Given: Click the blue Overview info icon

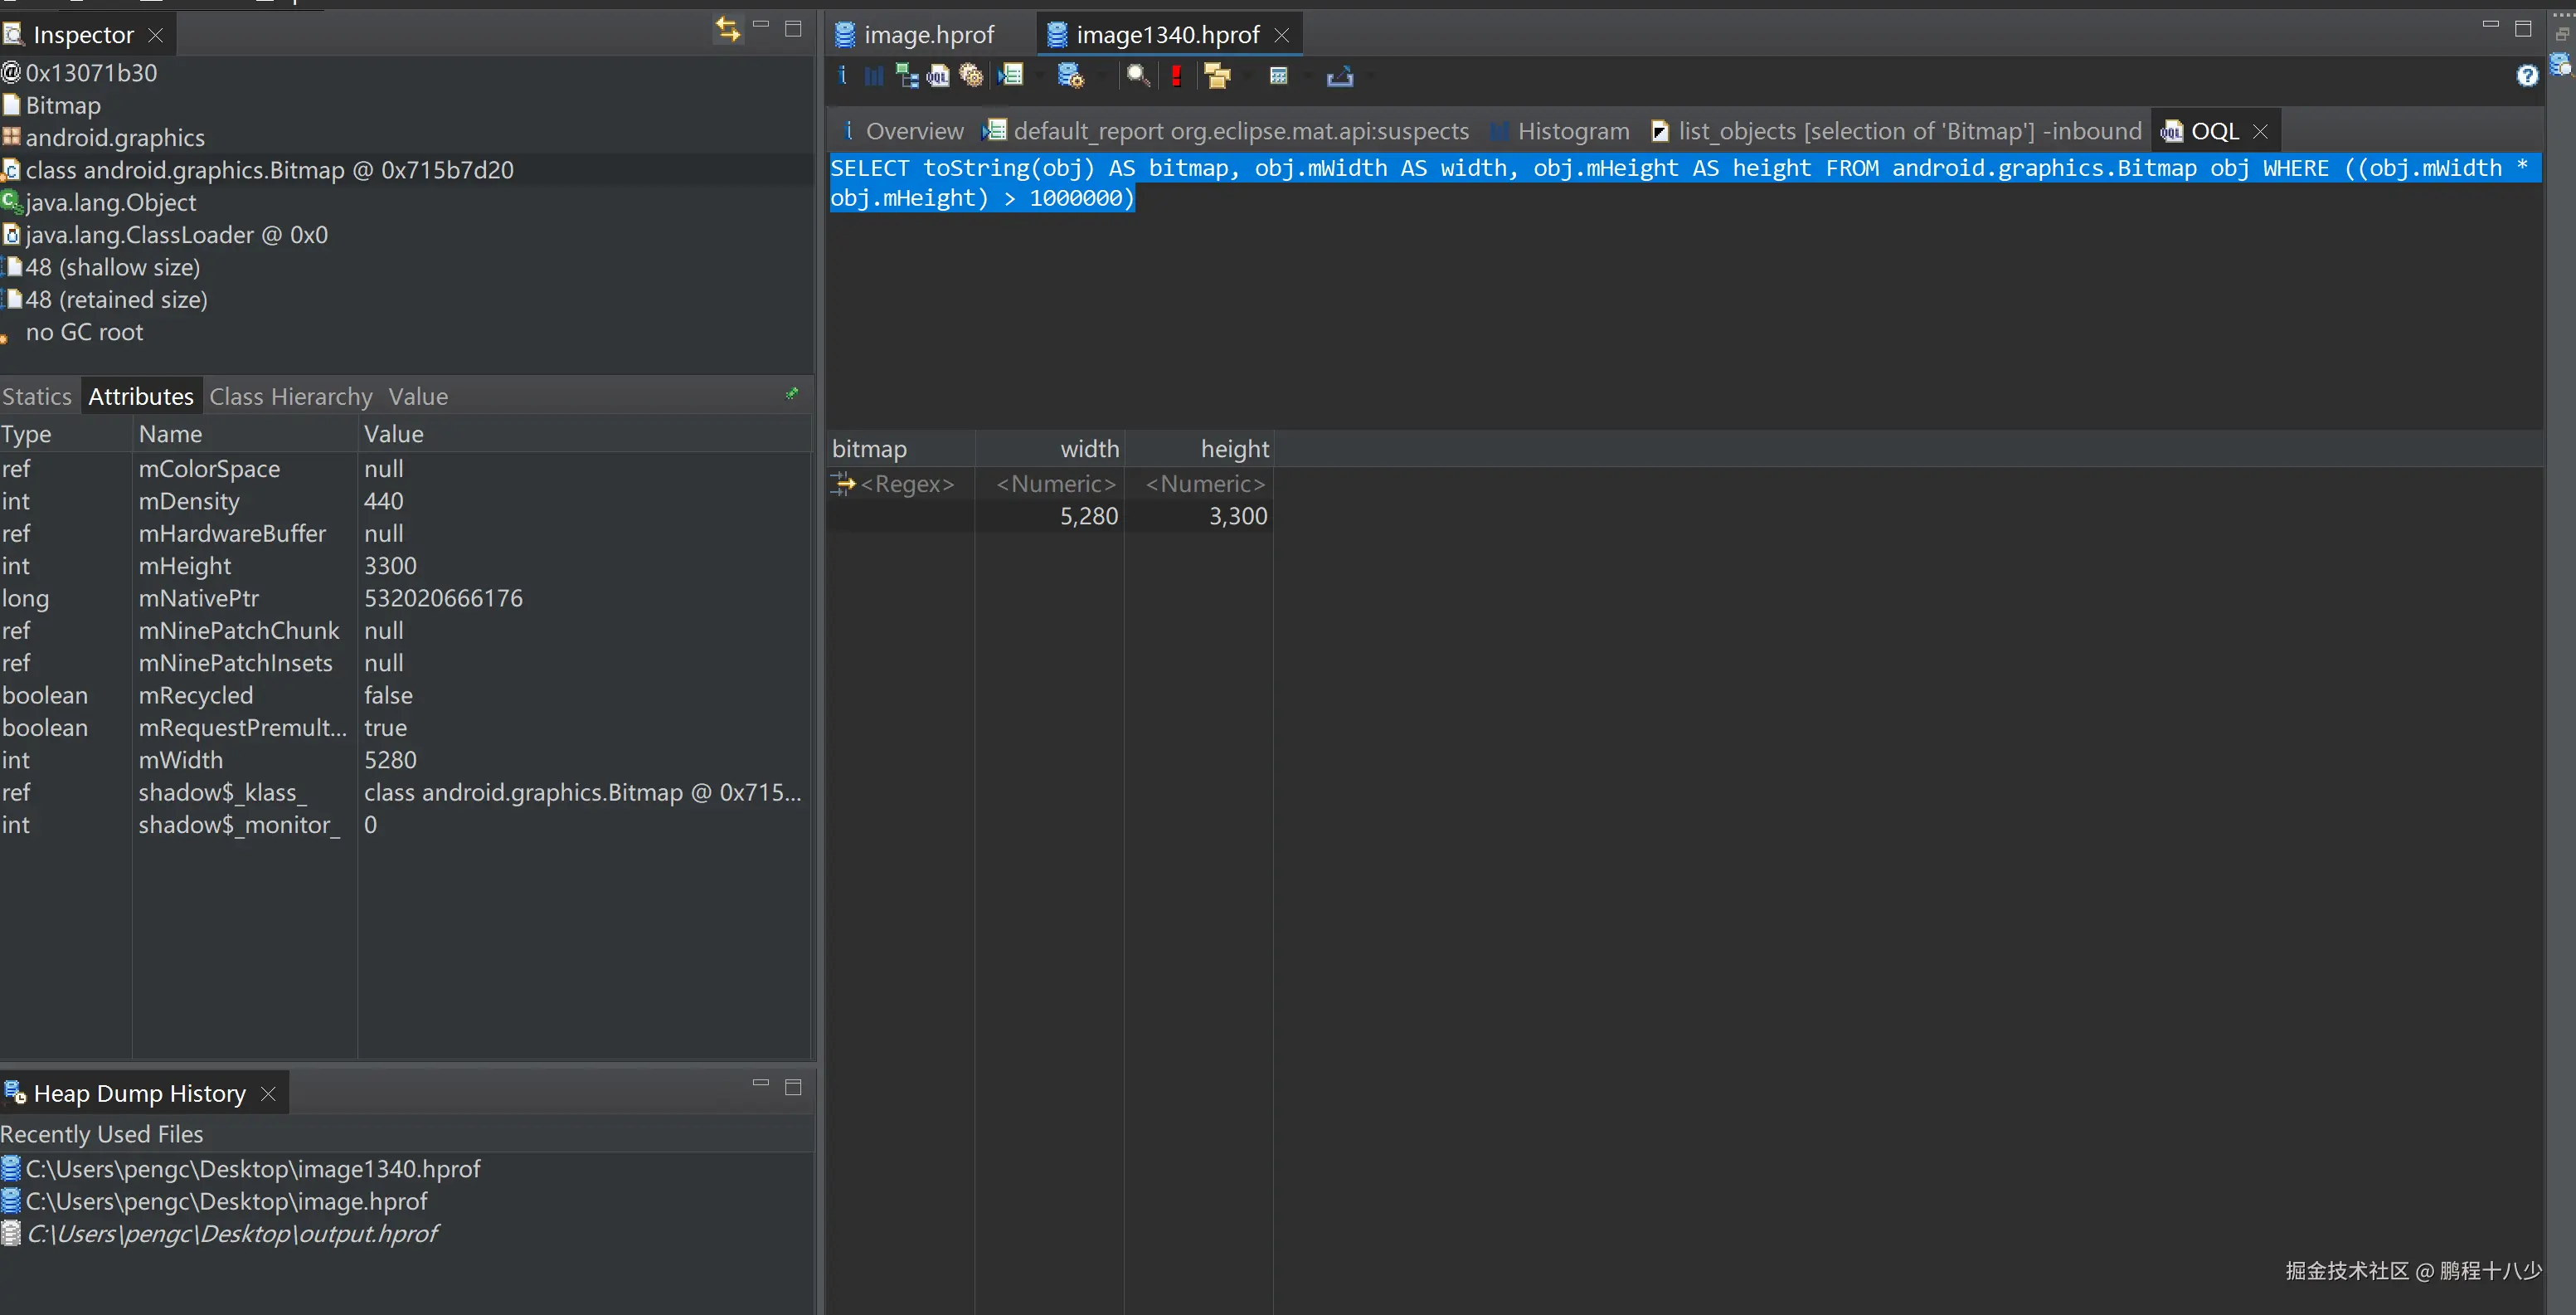Looking at the screenshot, I should pyautogui.click(x=842, y=76).
